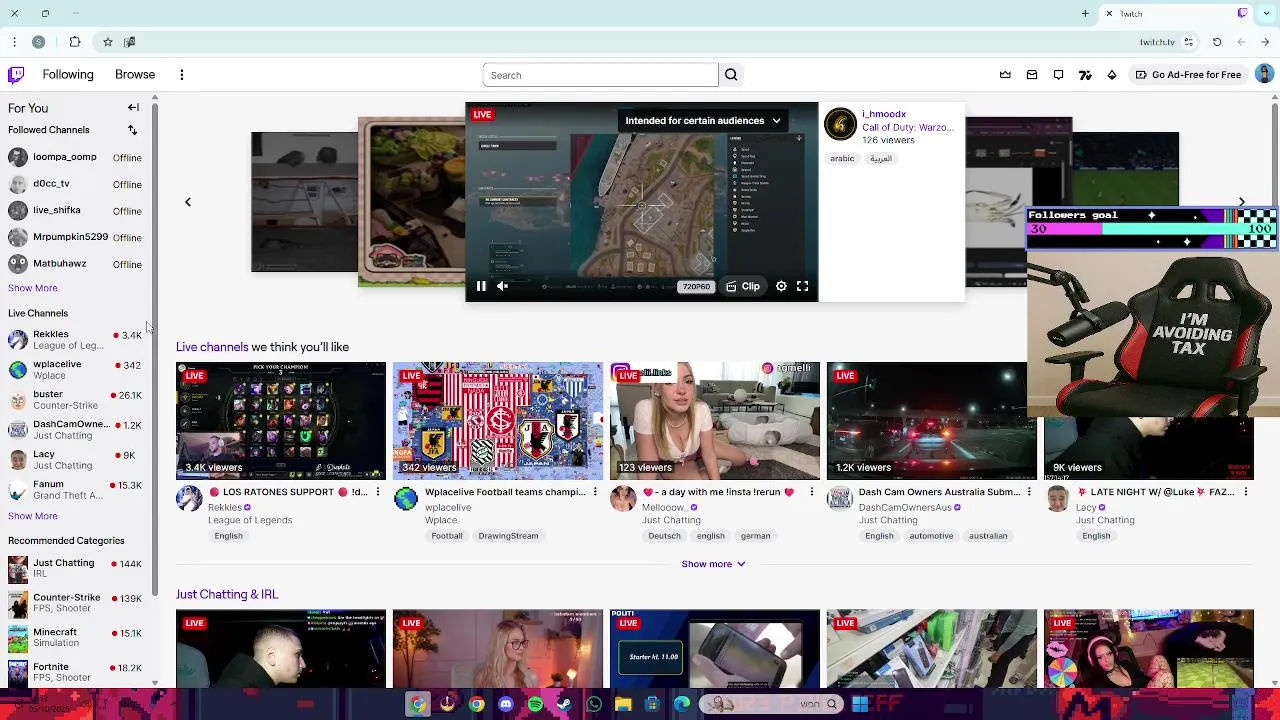Image resolution: width=1280 pixels, height=720 pixels.
Task: Sort the Followed Channels list
Action: pyautogui.click(x=132, y=130)
